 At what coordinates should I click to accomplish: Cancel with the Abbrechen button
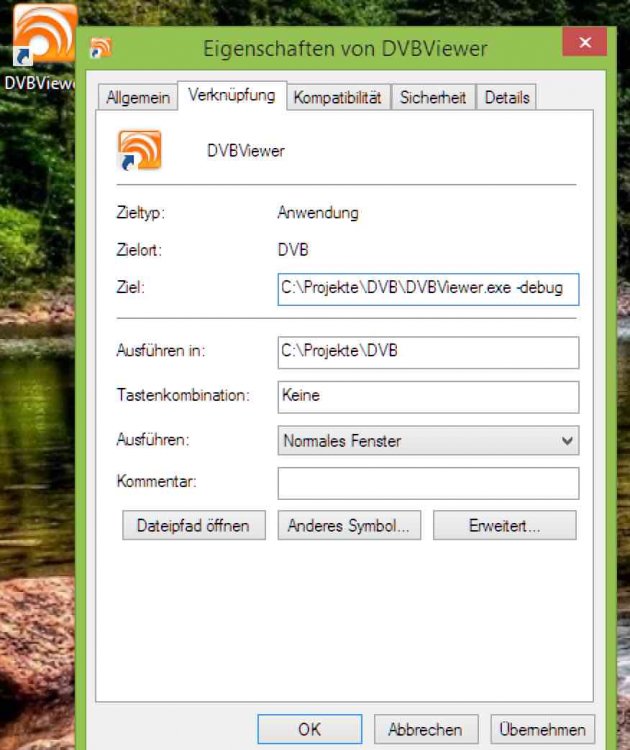(426, 729)
